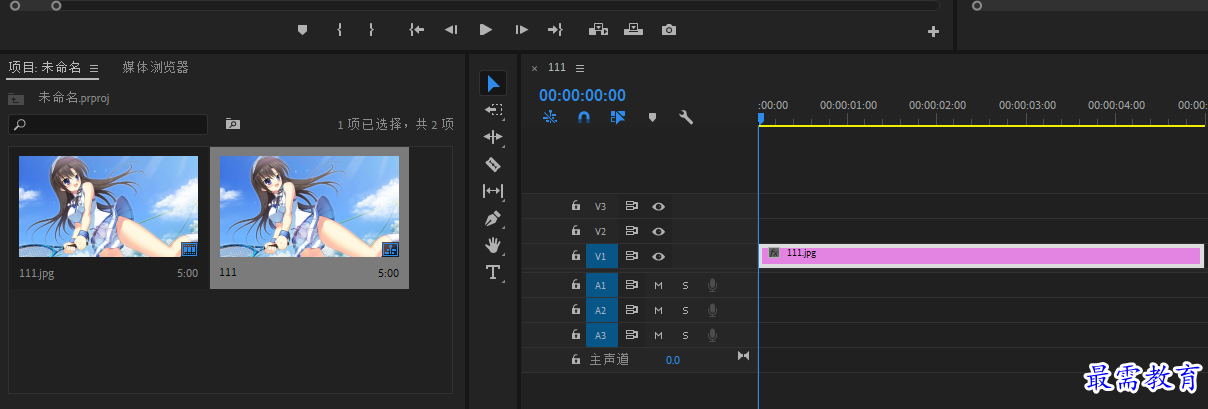Toggle sync lock on A2 track
1208x409 pixels.
[632, 310]
